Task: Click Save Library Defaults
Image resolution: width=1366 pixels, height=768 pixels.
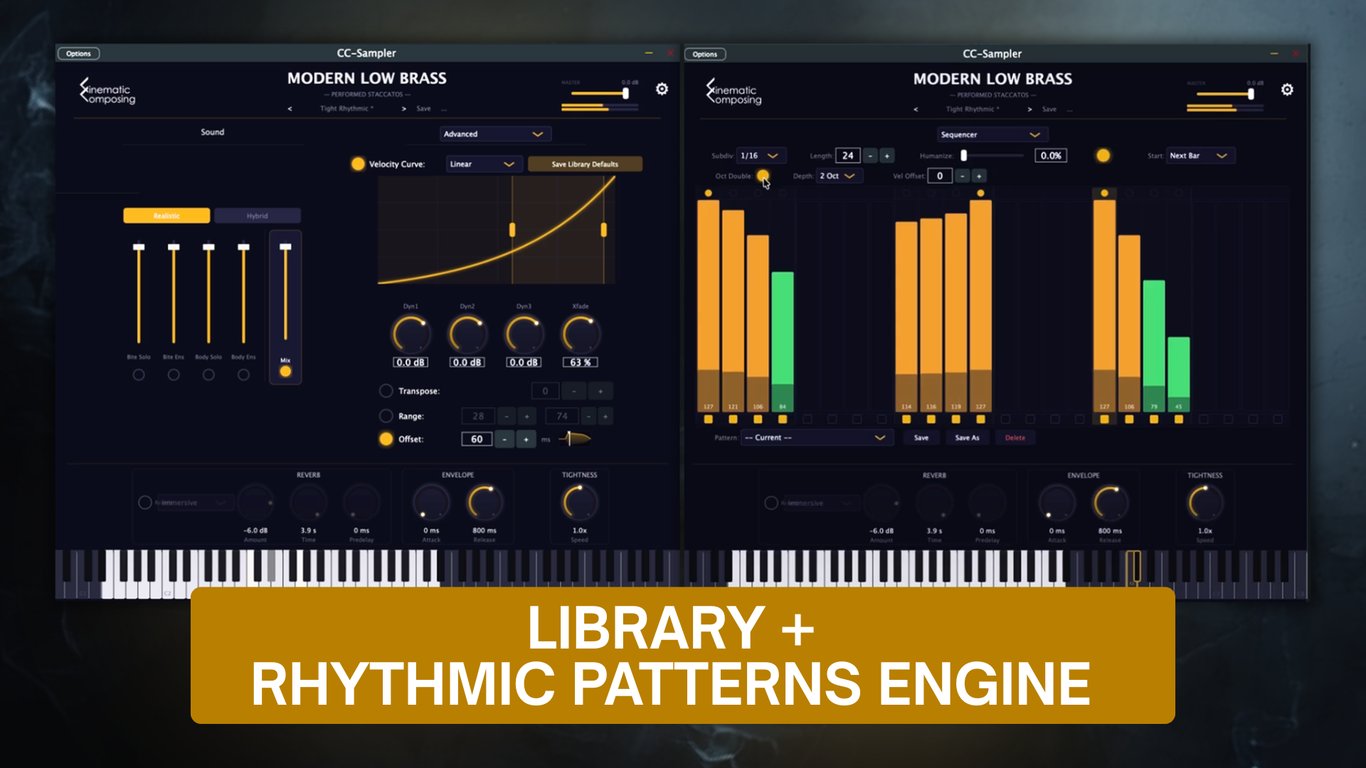Action: [x=585, y=163]
